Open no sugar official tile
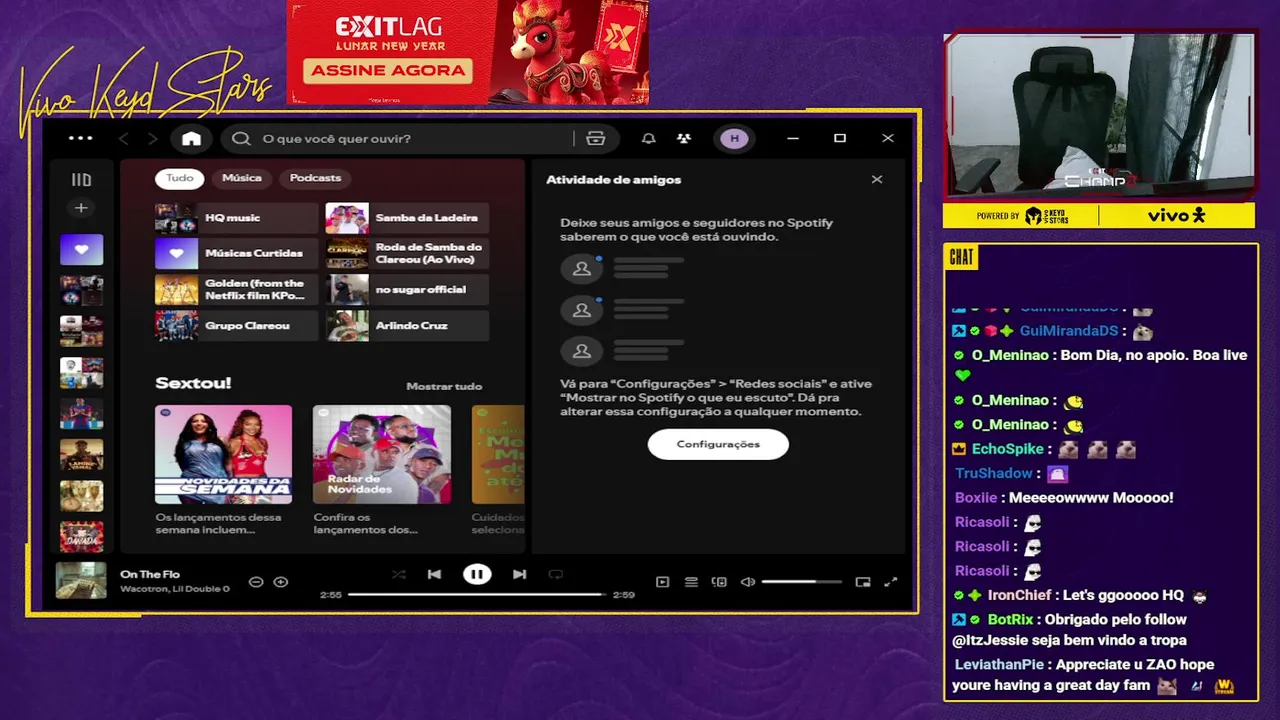This screenshot has height=720, width=1280. point(407,290)
